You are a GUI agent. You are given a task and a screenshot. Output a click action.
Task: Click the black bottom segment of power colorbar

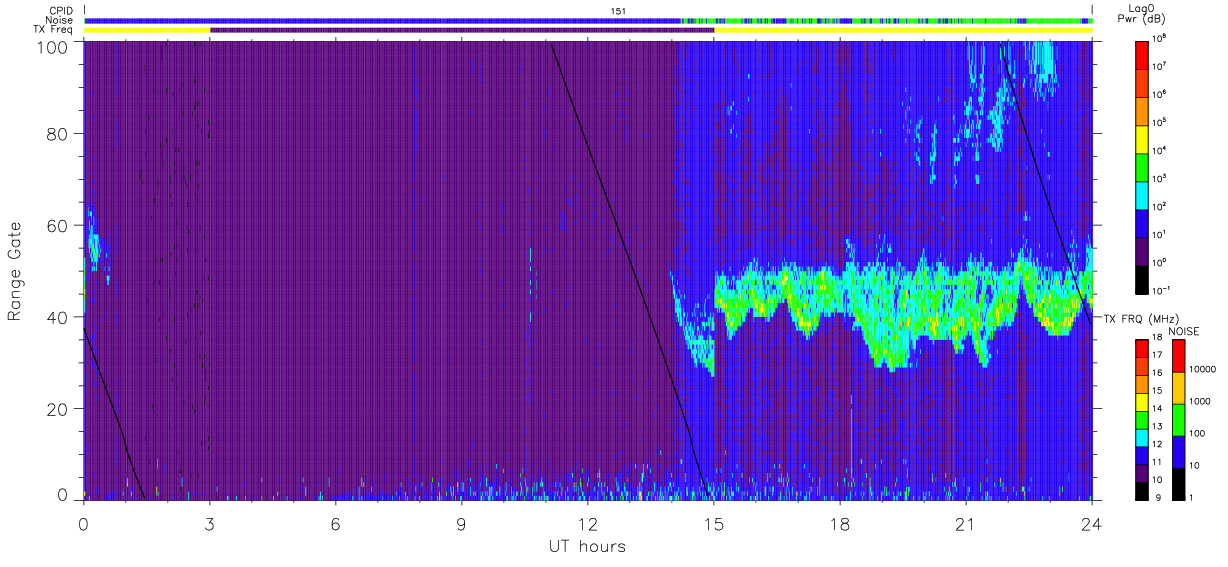(x=1143, y=278)
